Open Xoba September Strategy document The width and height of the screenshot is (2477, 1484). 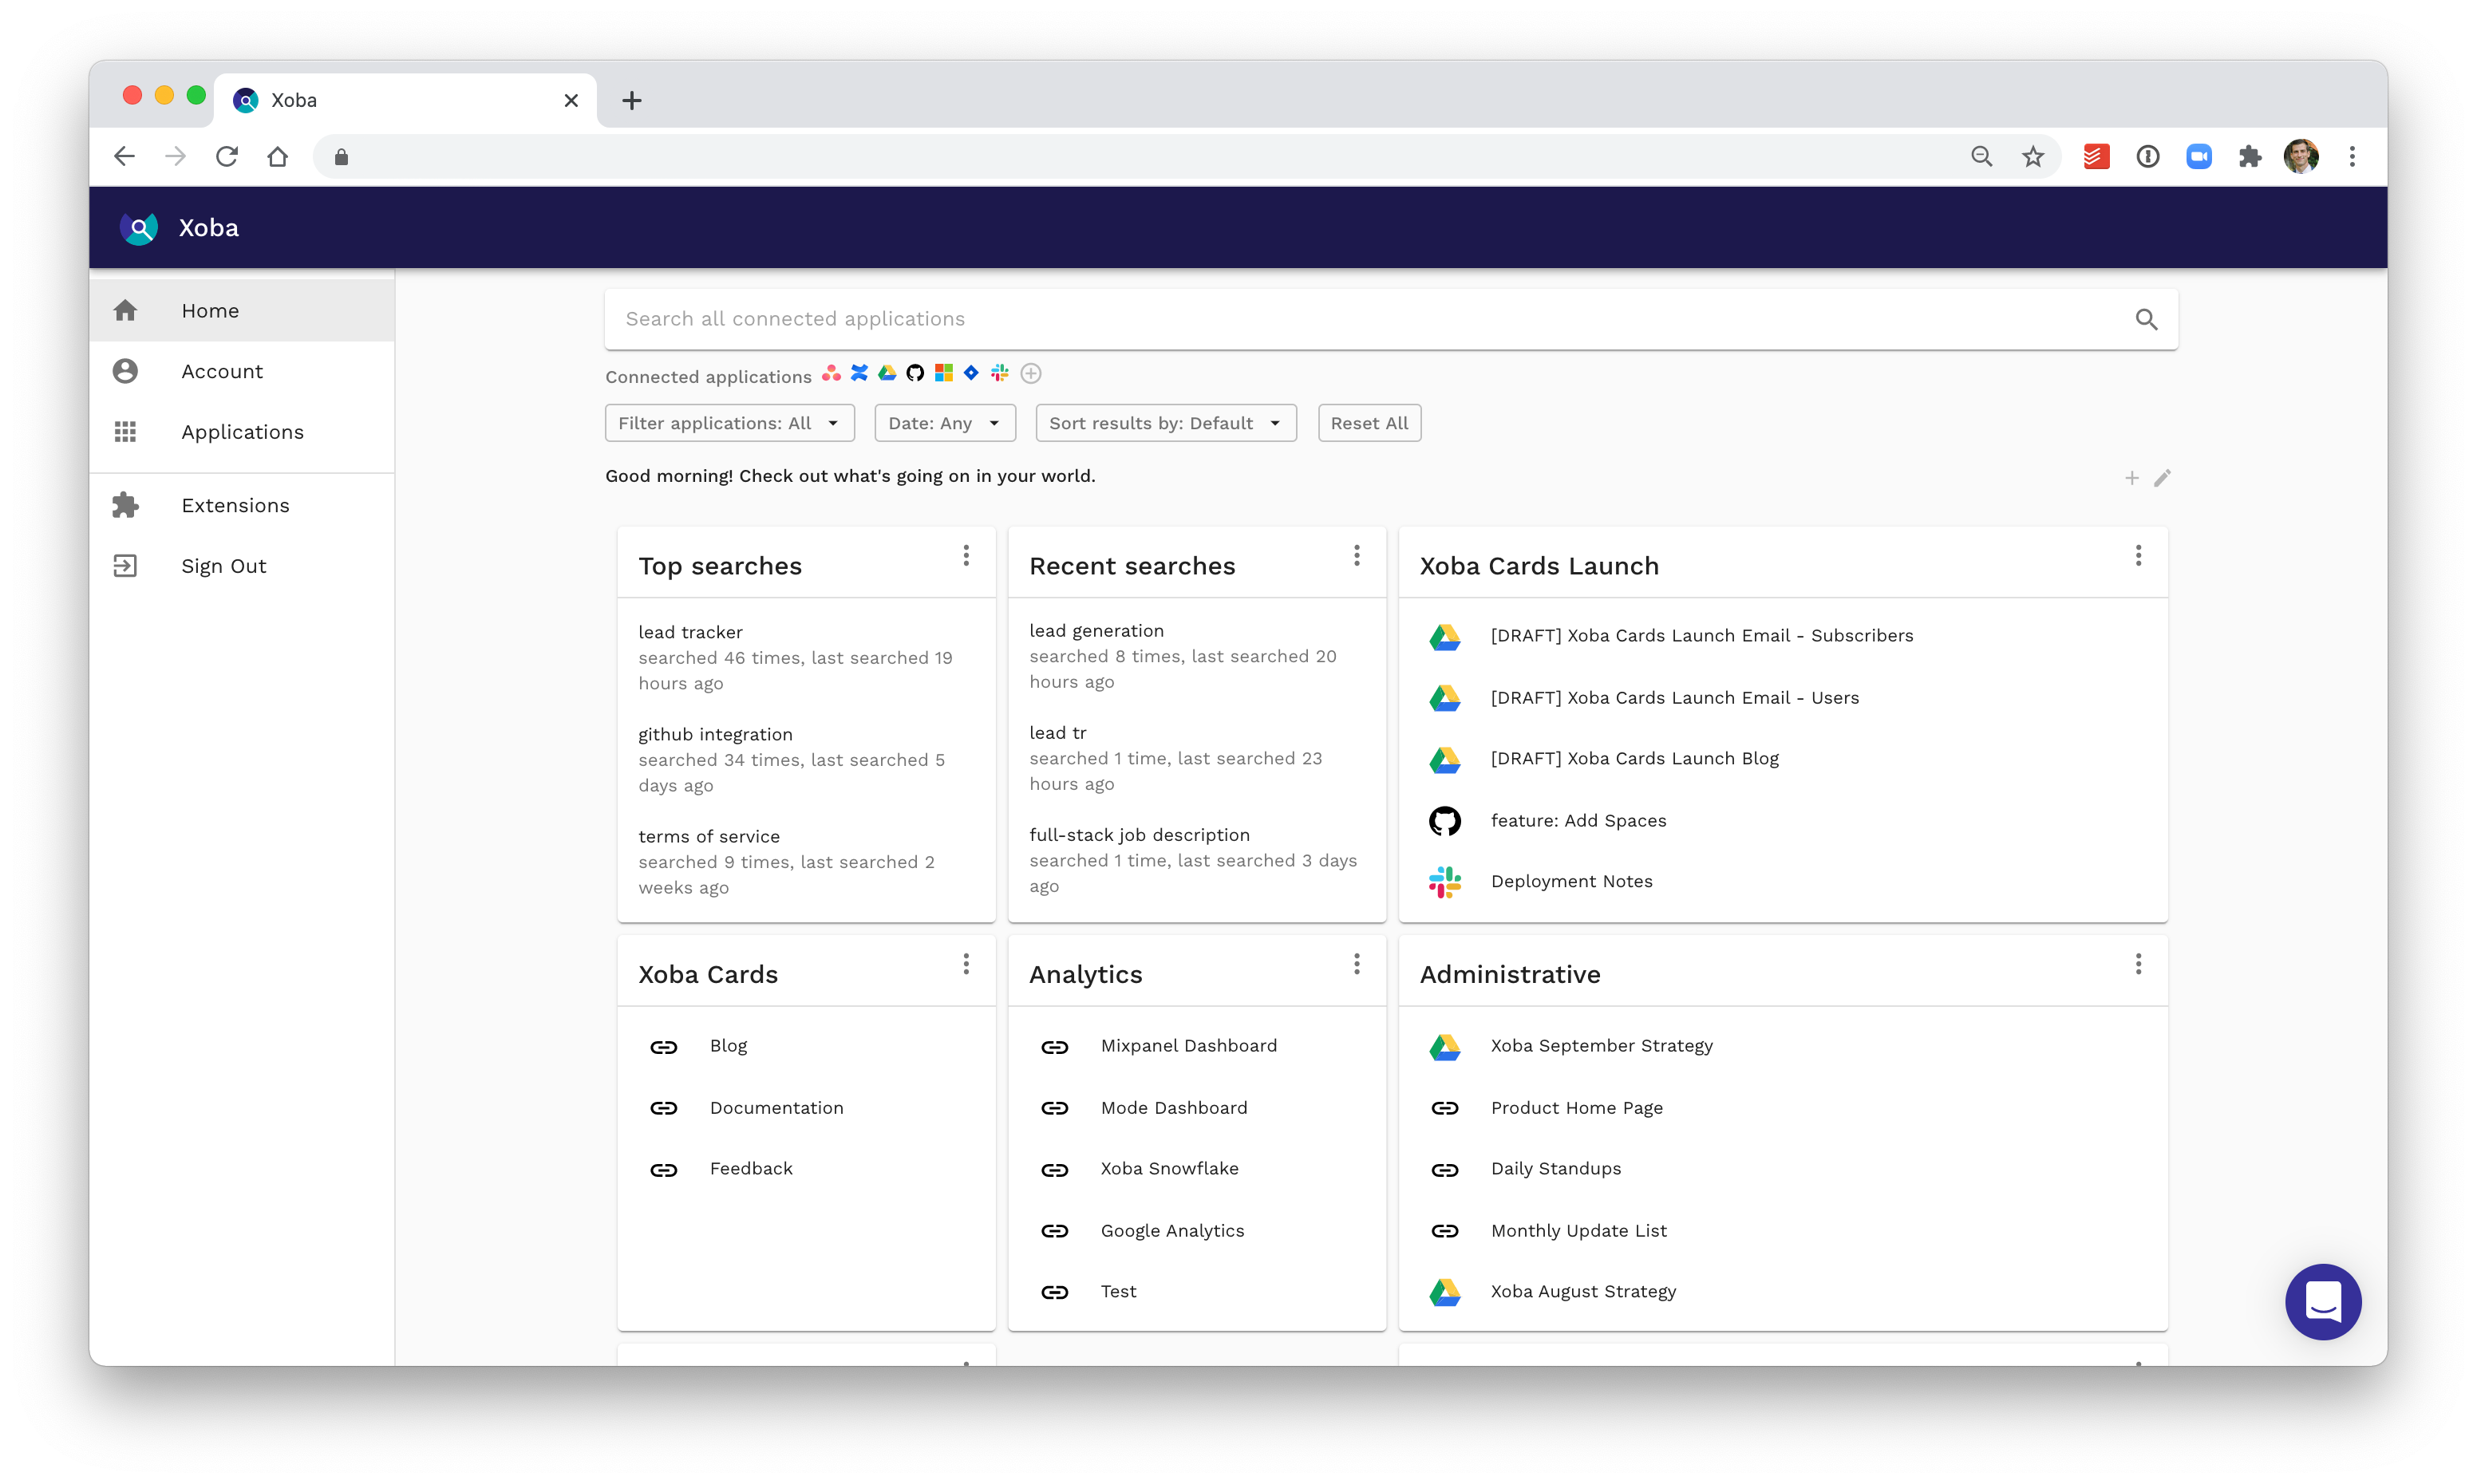(1601, 1046)
